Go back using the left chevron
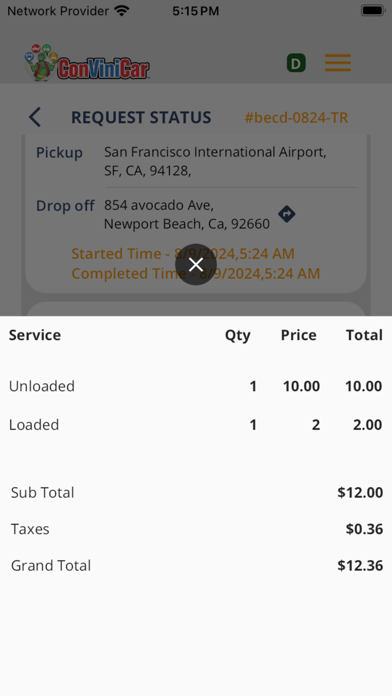The image size is (392, 696). [x=35, y=117]
